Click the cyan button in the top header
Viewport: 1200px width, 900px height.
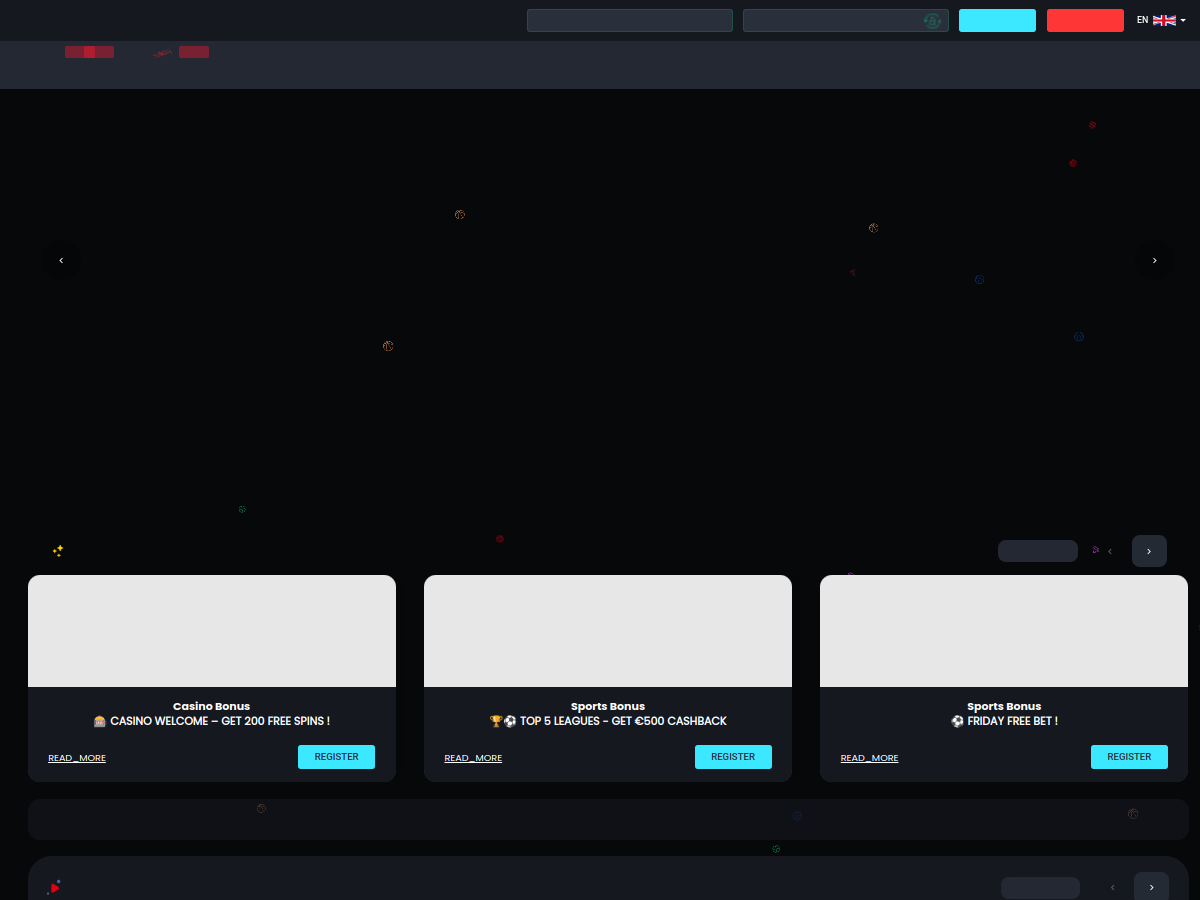tap(997, 20)
